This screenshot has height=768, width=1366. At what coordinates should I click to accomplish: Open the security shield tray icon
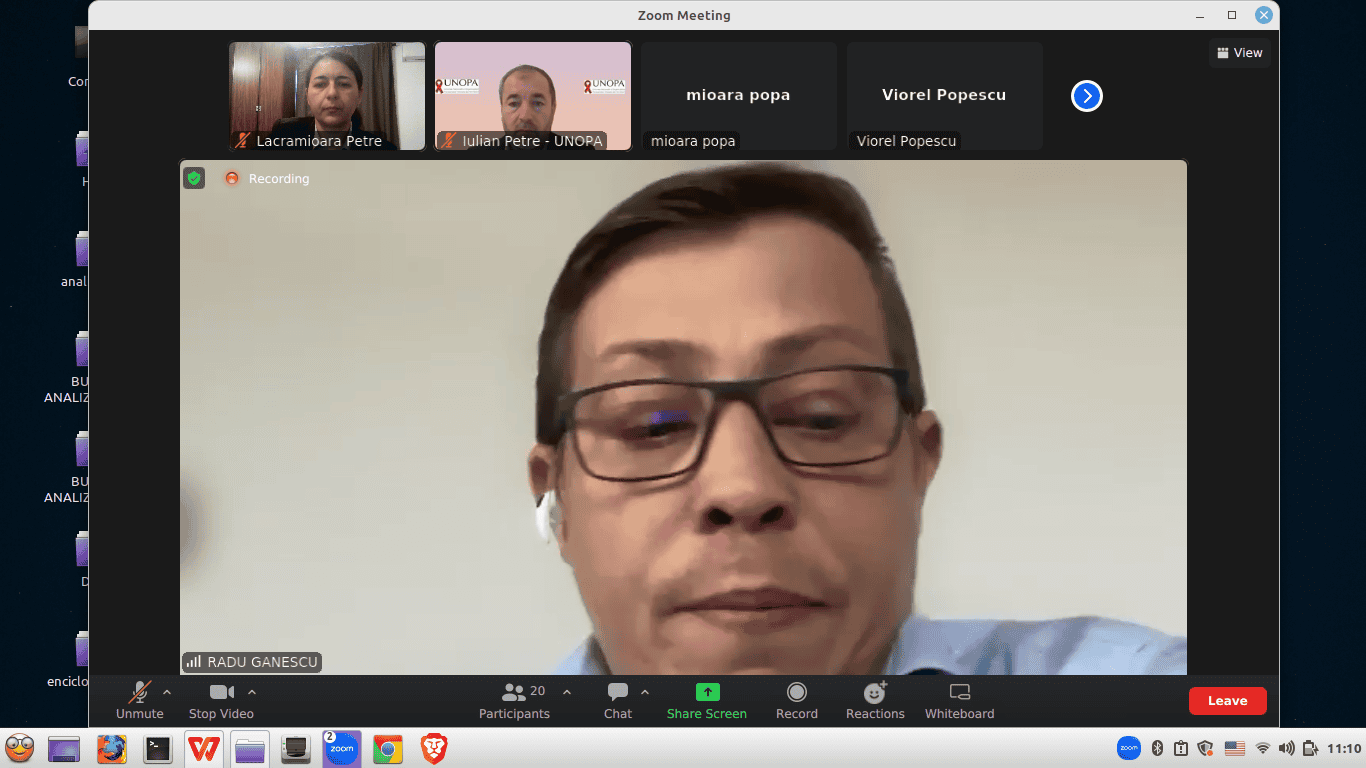point(1206,748)
